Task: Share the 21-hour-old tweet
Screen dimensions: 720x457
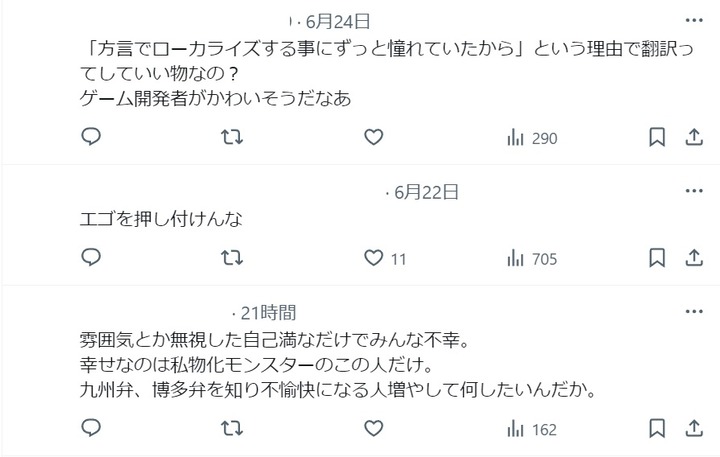Action: click(x=694, y=429)
